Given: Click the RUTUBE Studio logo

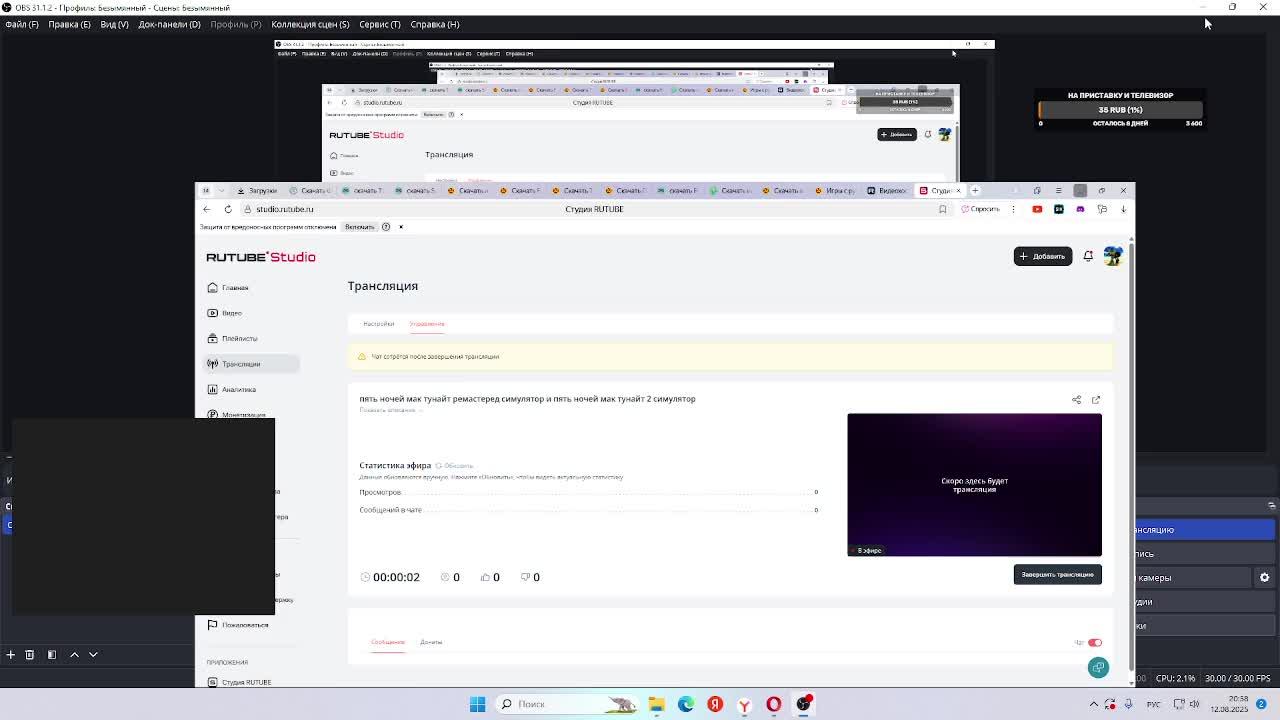Looking at the screenshot, I should point(261,257).
